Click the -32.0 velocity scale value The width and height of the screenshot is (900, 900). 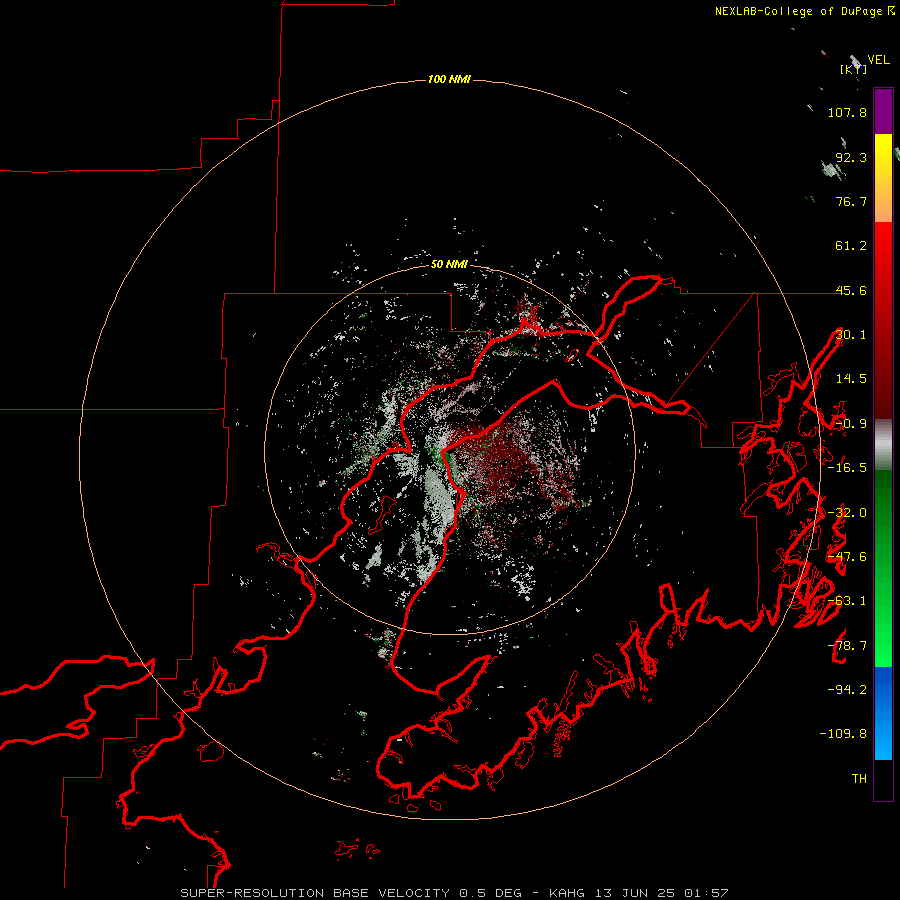pos(847,513)
